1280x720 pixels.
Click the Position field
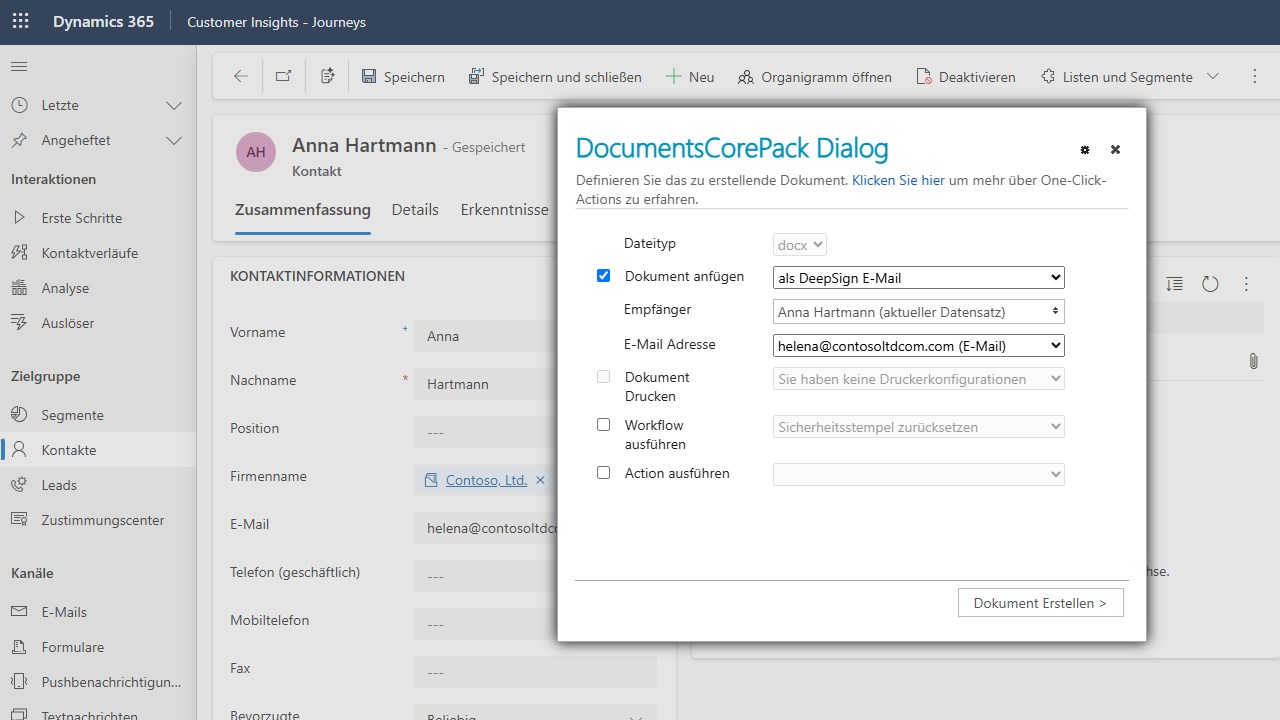tap(486, 432)
